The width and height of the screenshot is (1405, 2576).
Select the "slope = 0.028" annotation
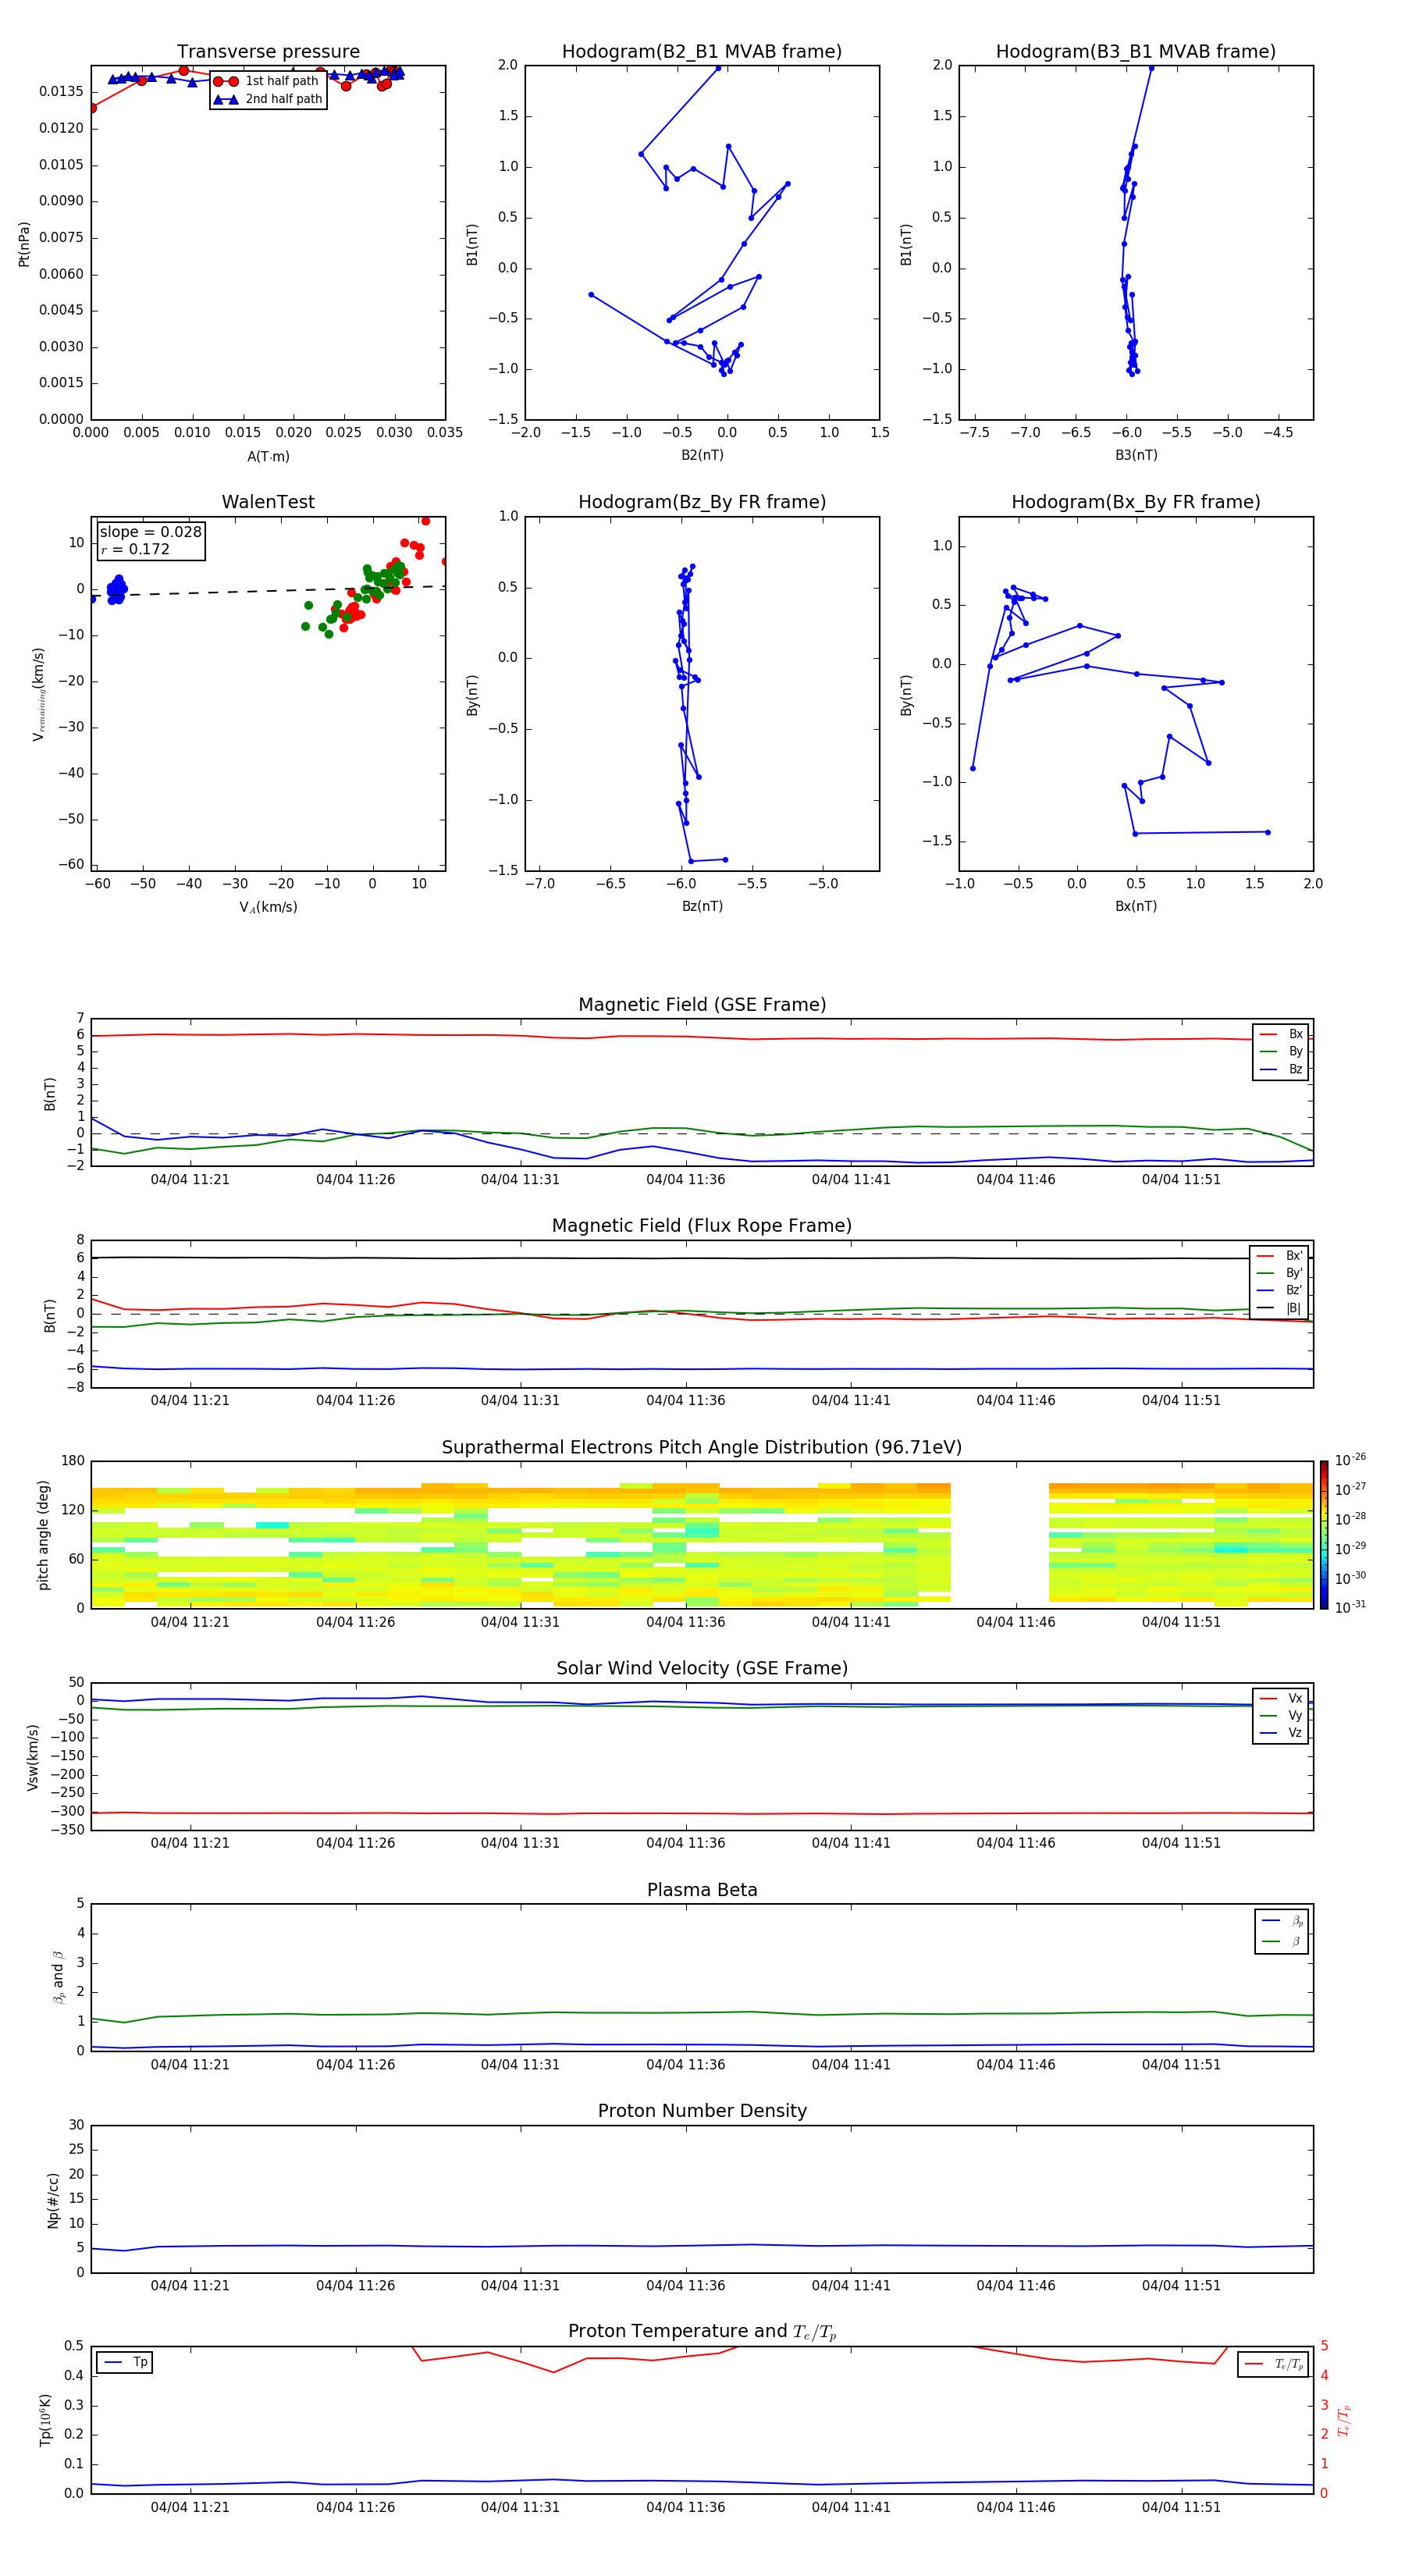(x=151, y=532)
